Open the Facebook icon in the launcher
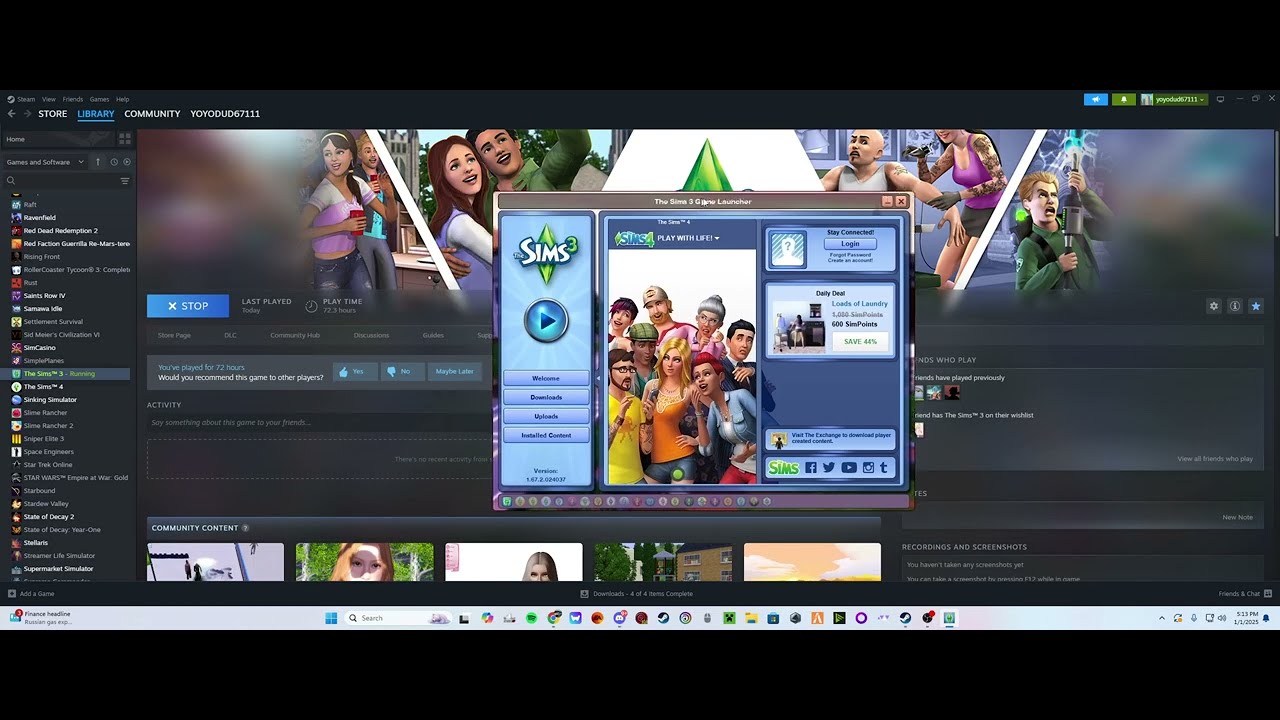Screen dimensions: 1280x720 click(811, 467)
